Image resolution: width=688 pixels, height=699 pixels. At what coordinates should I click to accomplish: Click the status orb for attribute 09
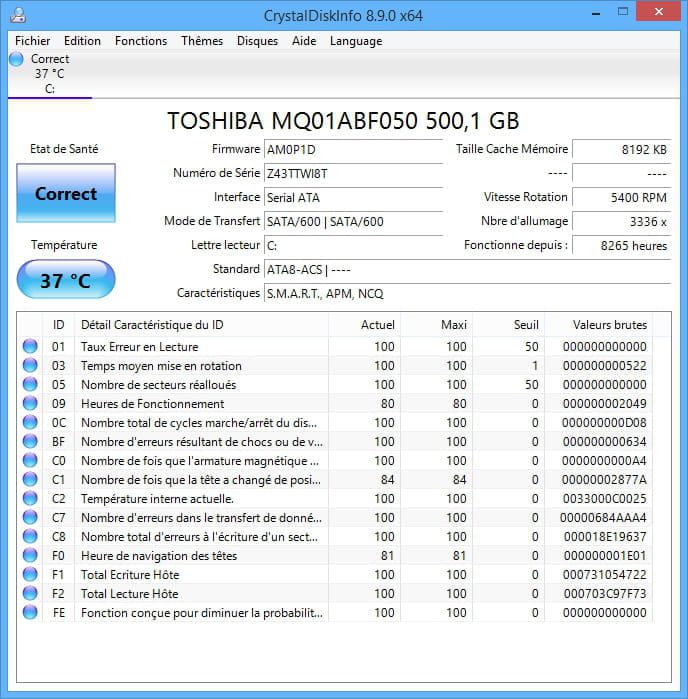(x=30, y=403)
